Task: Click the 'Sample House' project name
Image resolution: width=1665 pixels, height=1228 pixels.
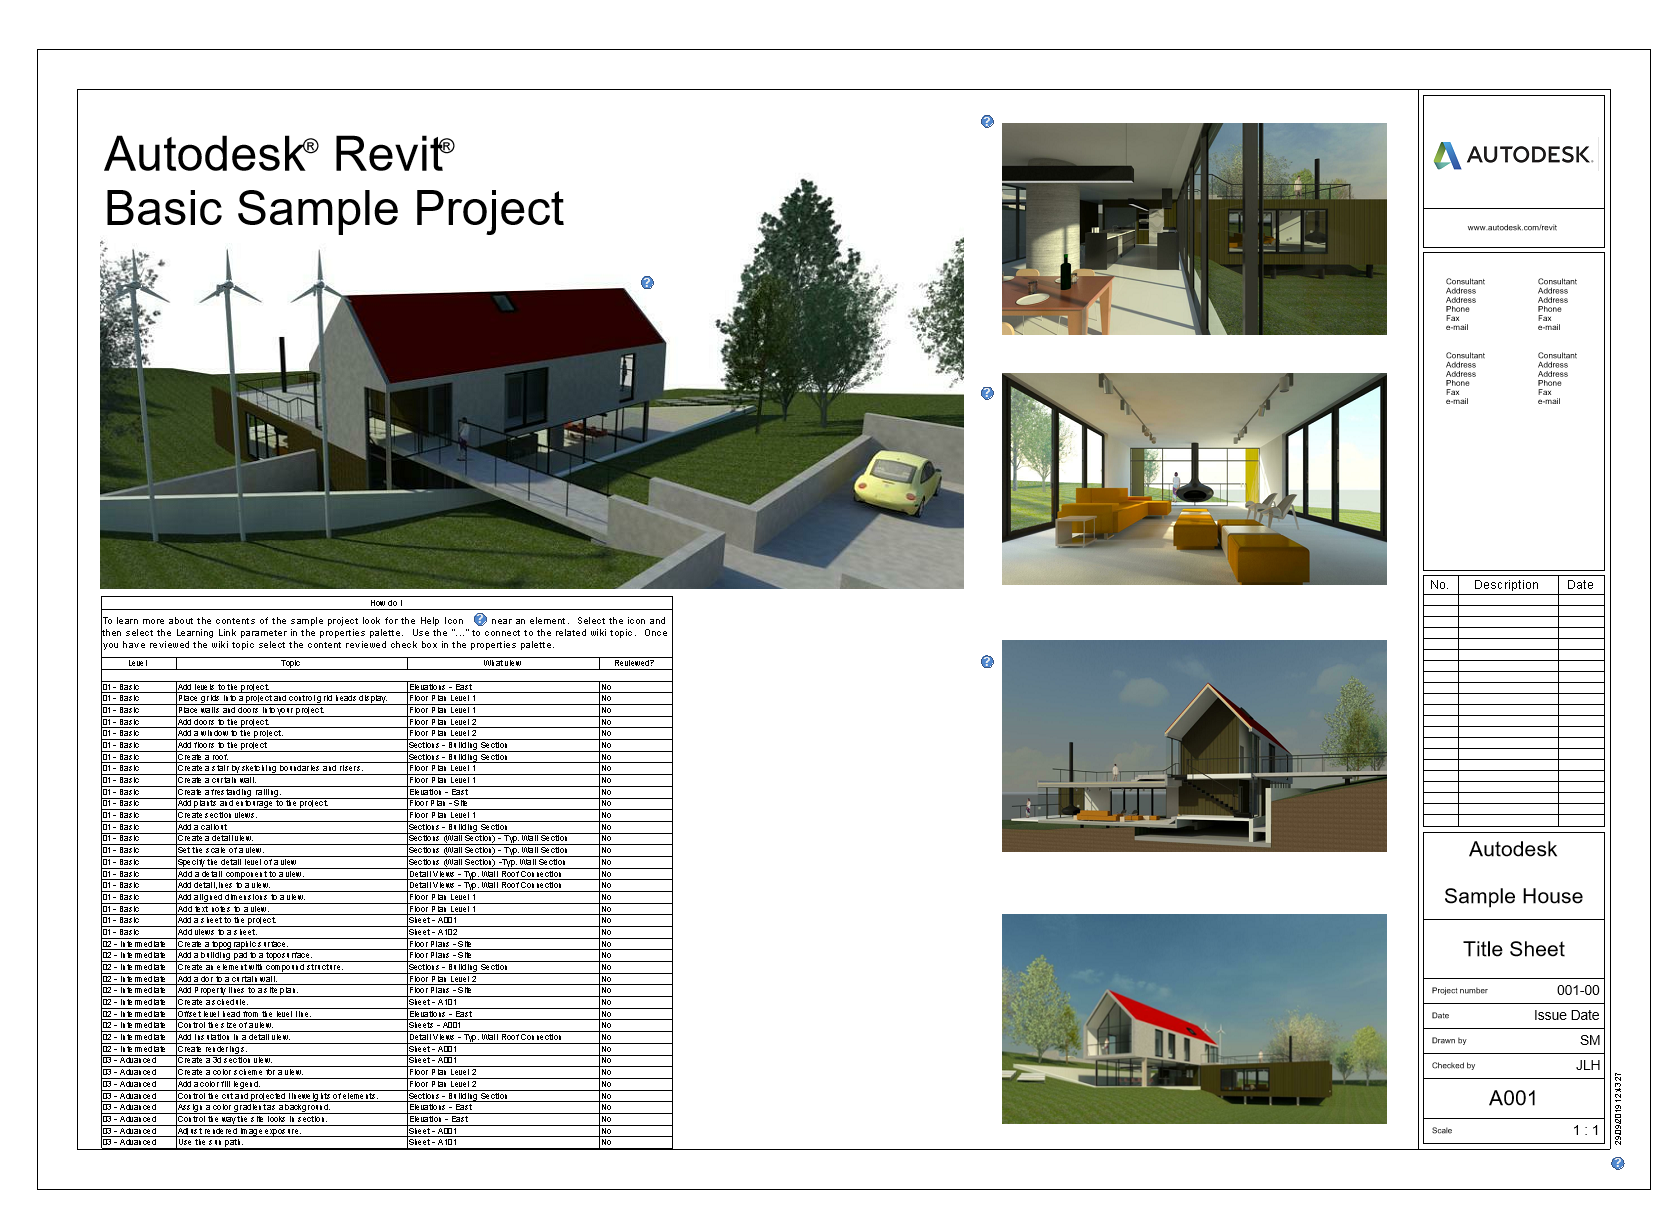Action: point(1513,896)
